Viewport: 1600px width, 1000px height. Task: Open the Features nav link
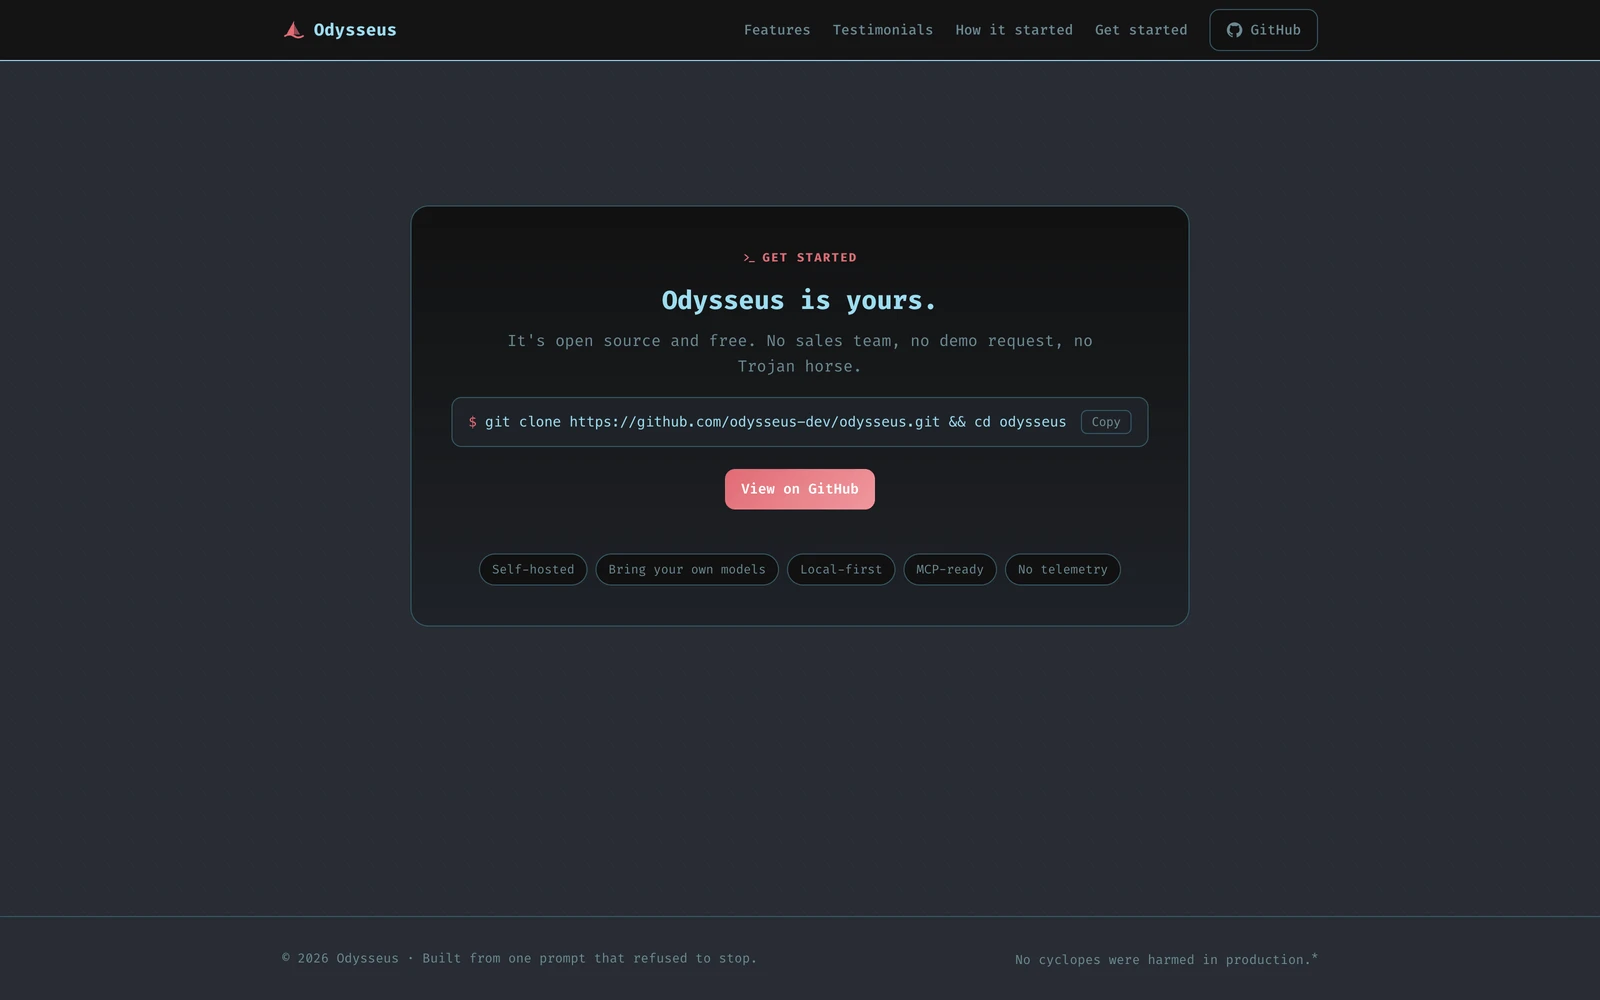(x=777, y=30)
